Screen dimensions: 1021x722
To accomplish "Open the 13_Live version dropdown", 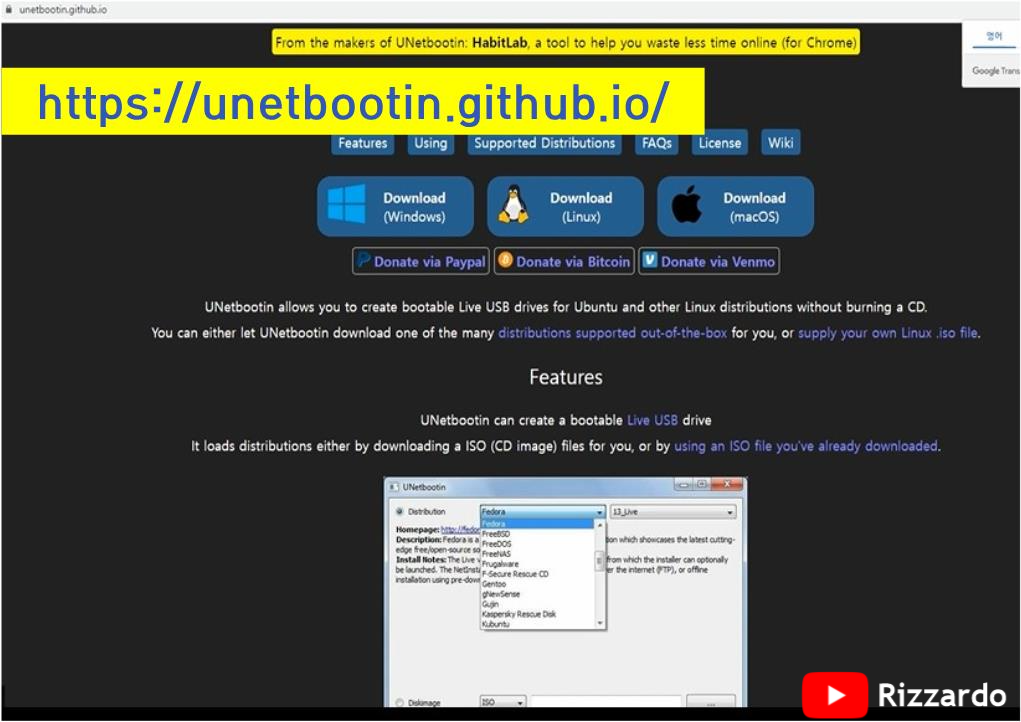I will (x=673, y=512).
